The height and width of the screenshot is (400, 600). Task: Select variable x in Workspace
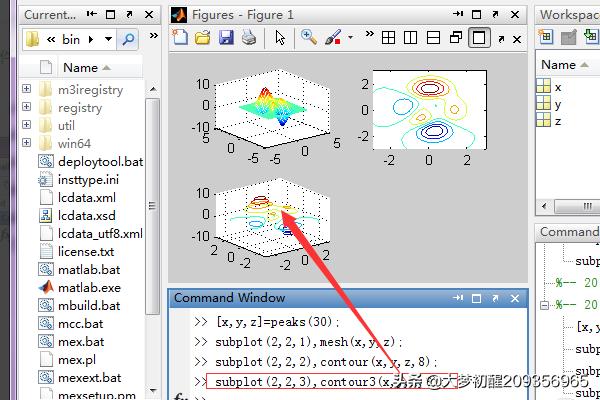[x=557, y=88]
